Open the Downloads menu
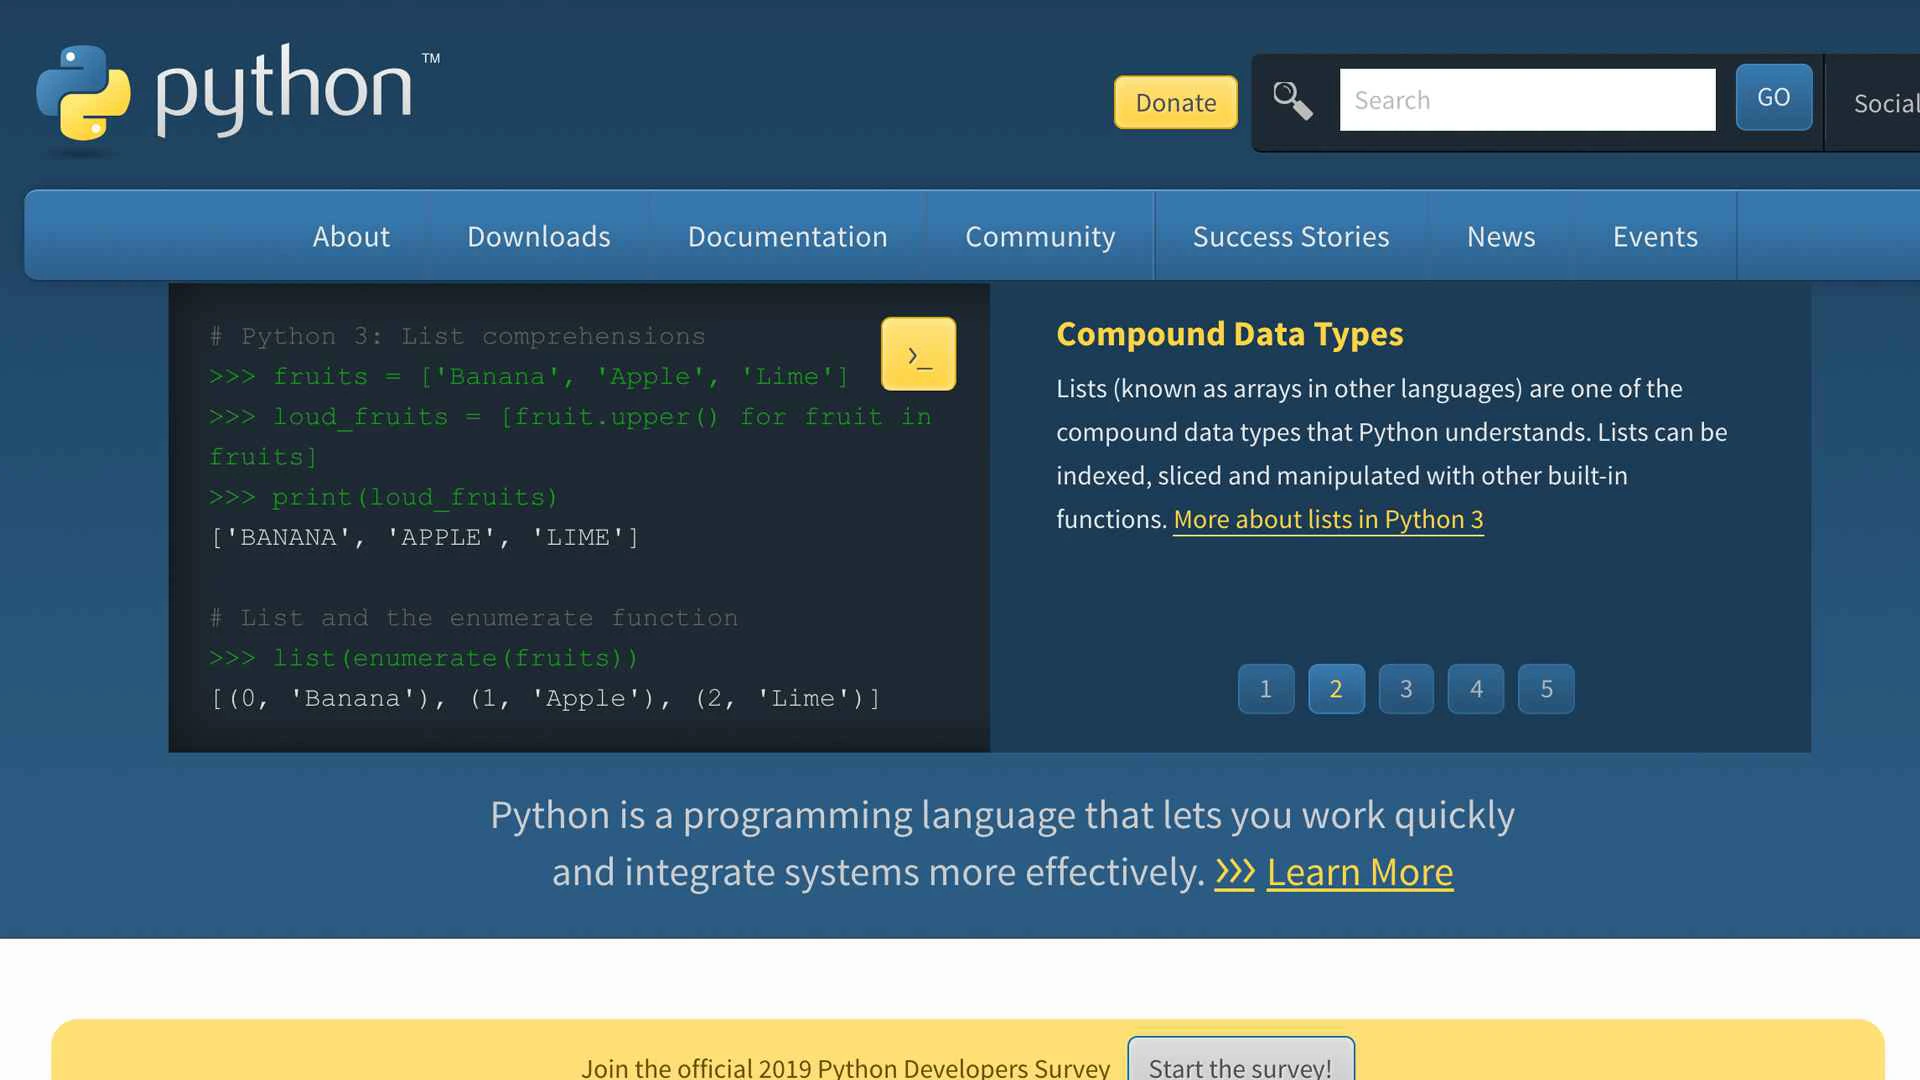Screen dimensions: 1920x1080 click(538, 237)
